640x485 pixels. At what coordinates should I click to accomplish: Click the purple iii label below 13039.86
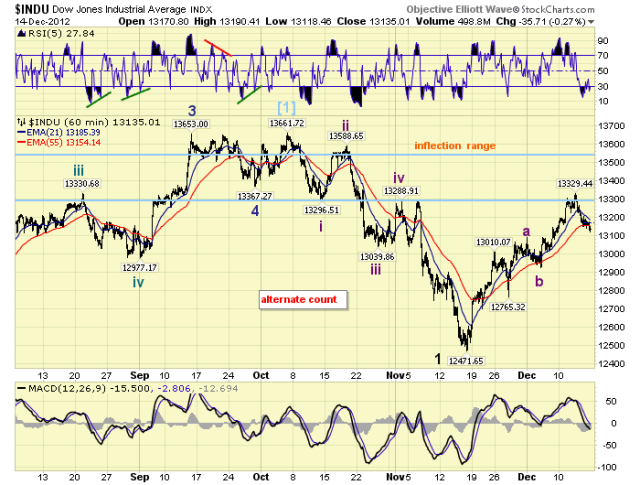(x=376, y=269)
